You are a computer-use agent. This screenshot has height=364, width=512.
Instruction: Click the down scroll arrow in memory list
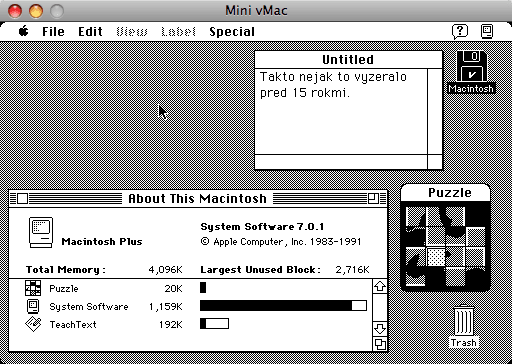pos(380,329)
